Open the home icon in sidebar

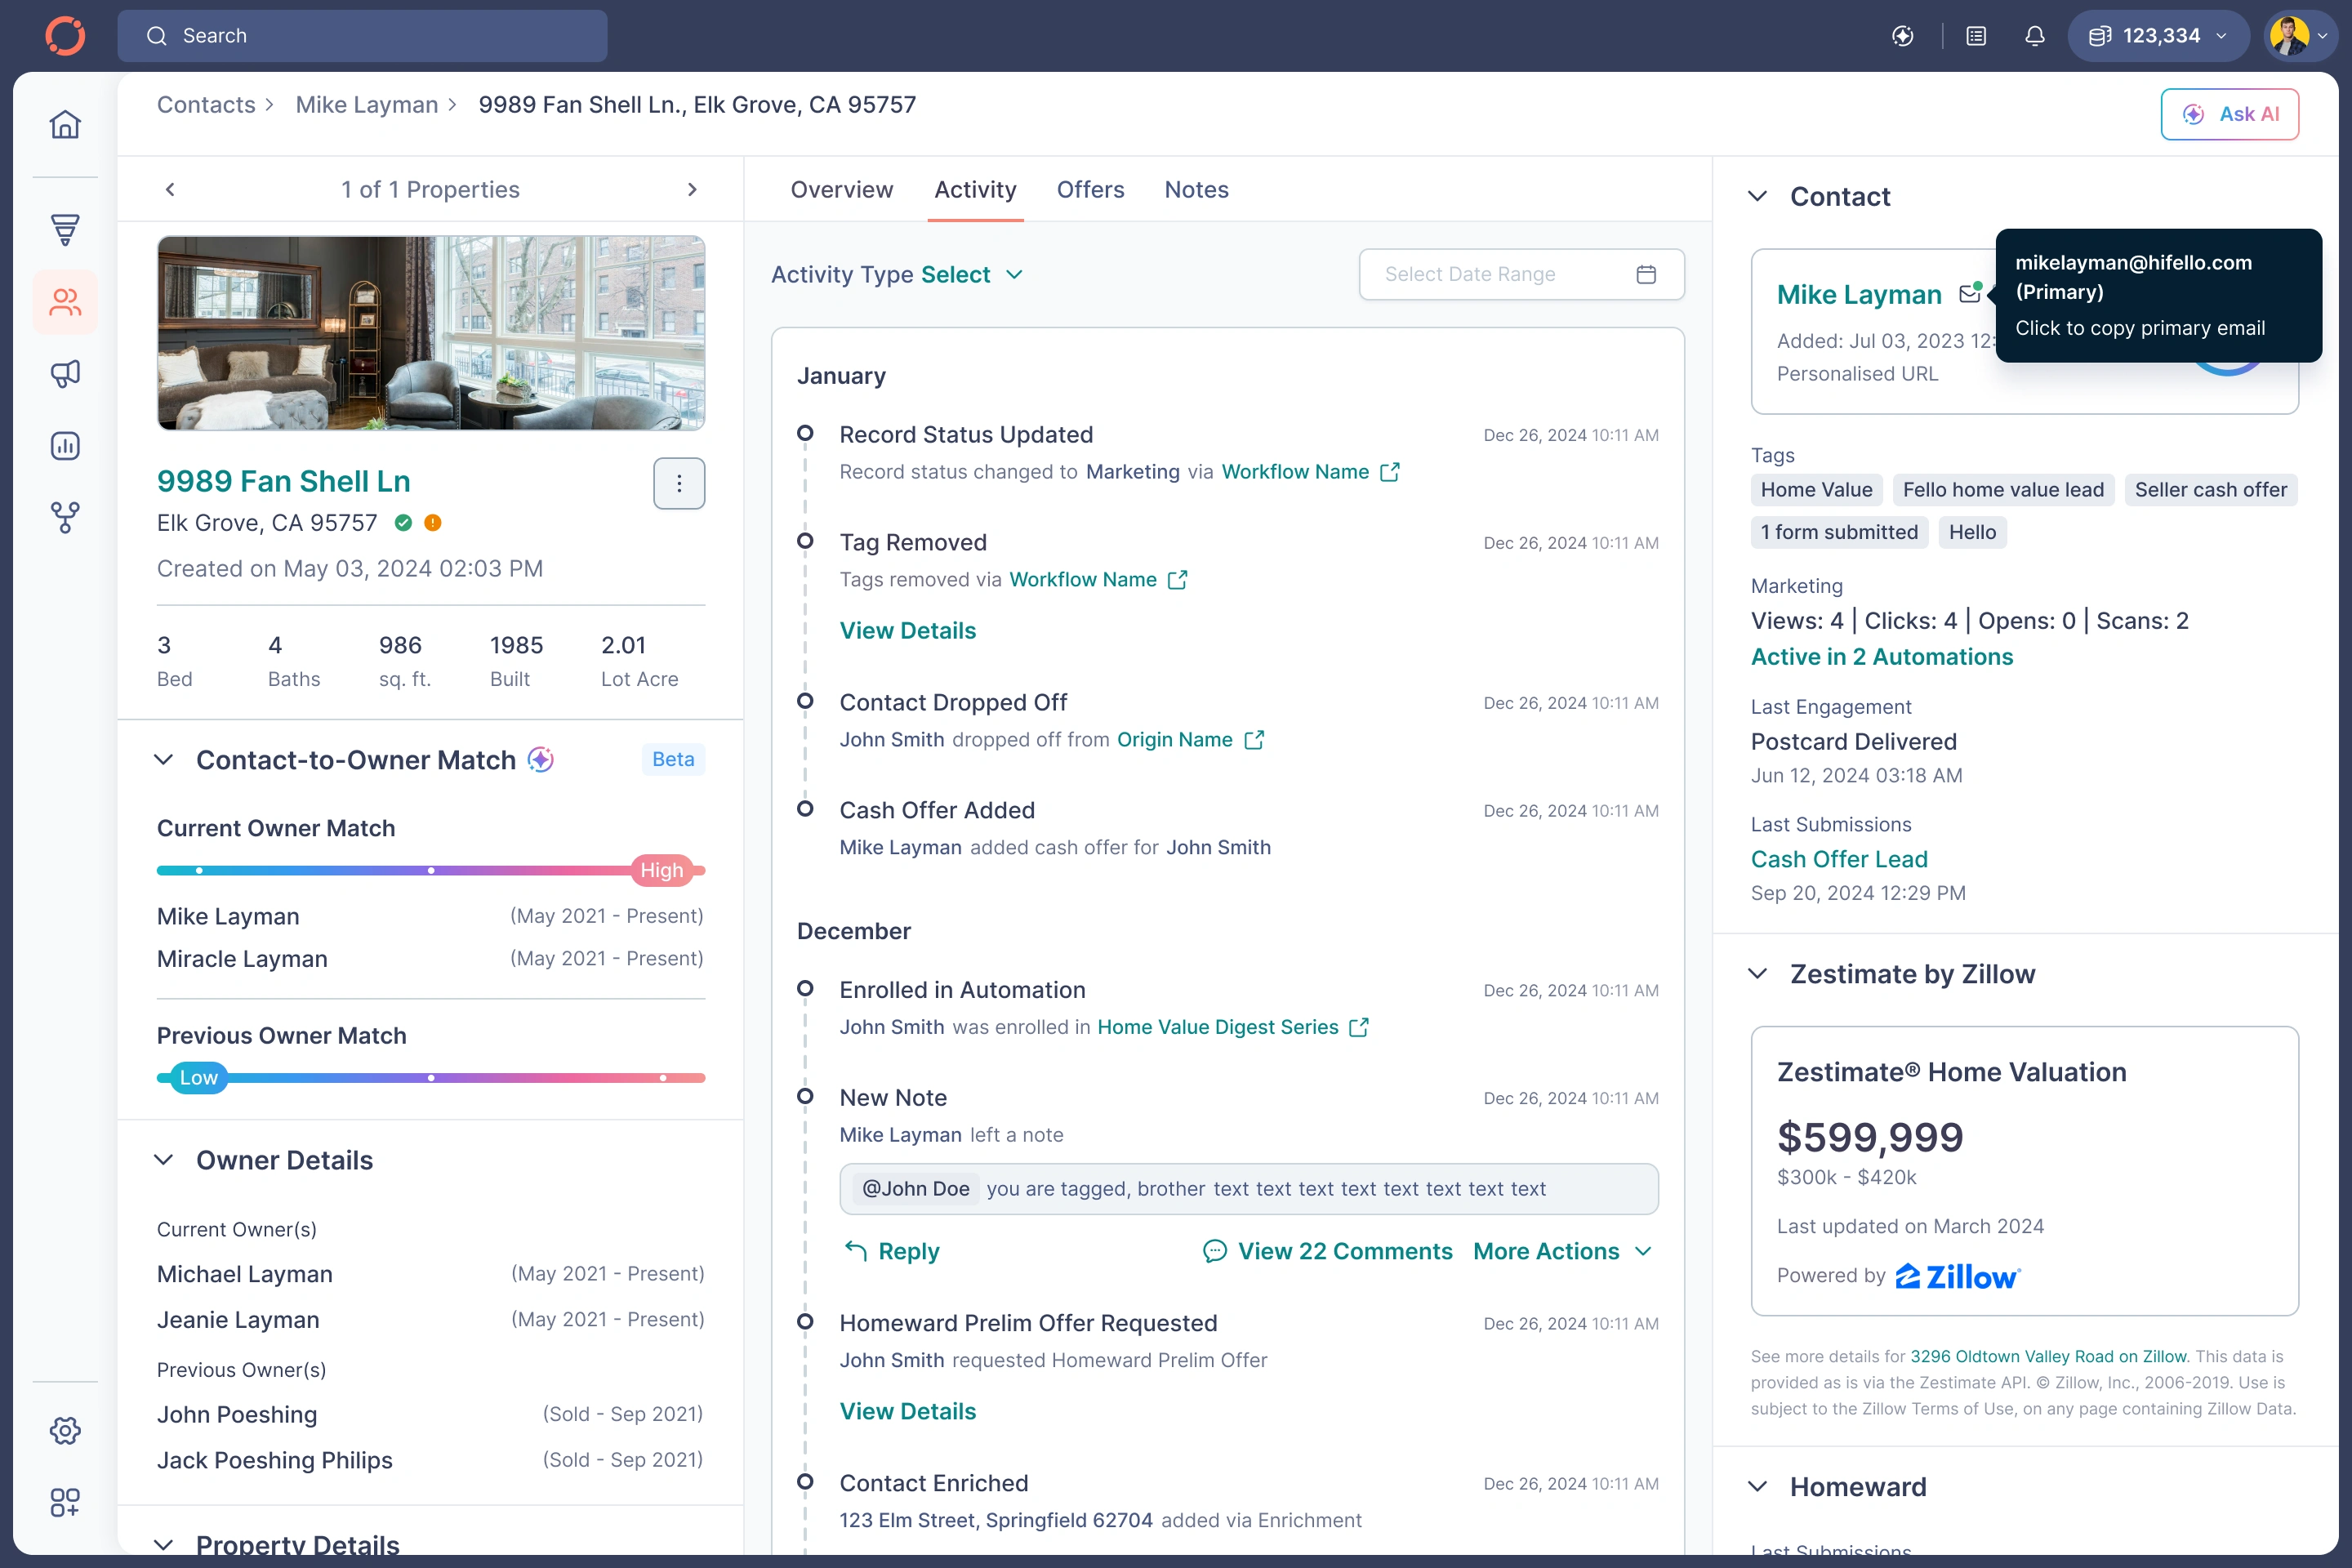(65, 125)
